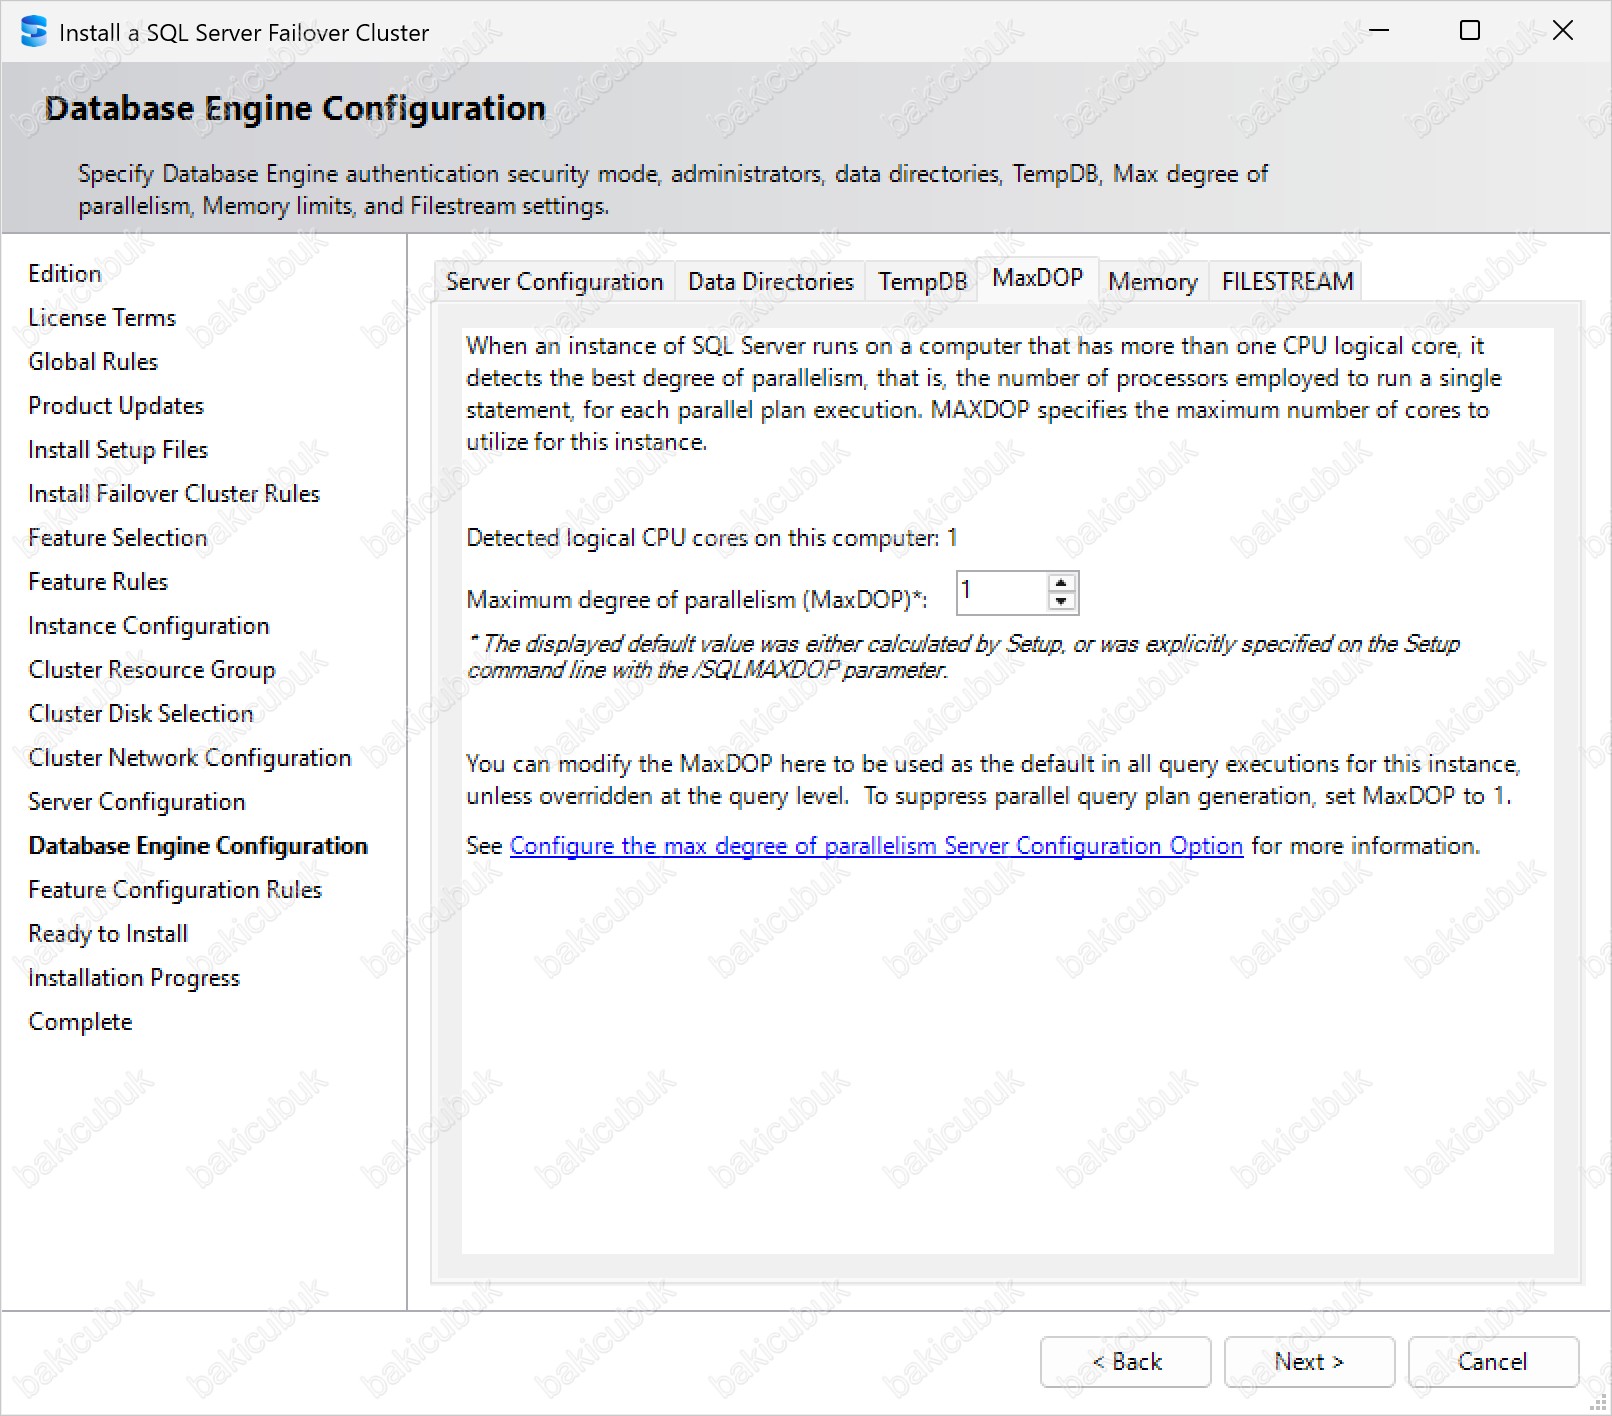
Task: Click Instance Configuration step in sidebar
Action: [x=149, y=626]
